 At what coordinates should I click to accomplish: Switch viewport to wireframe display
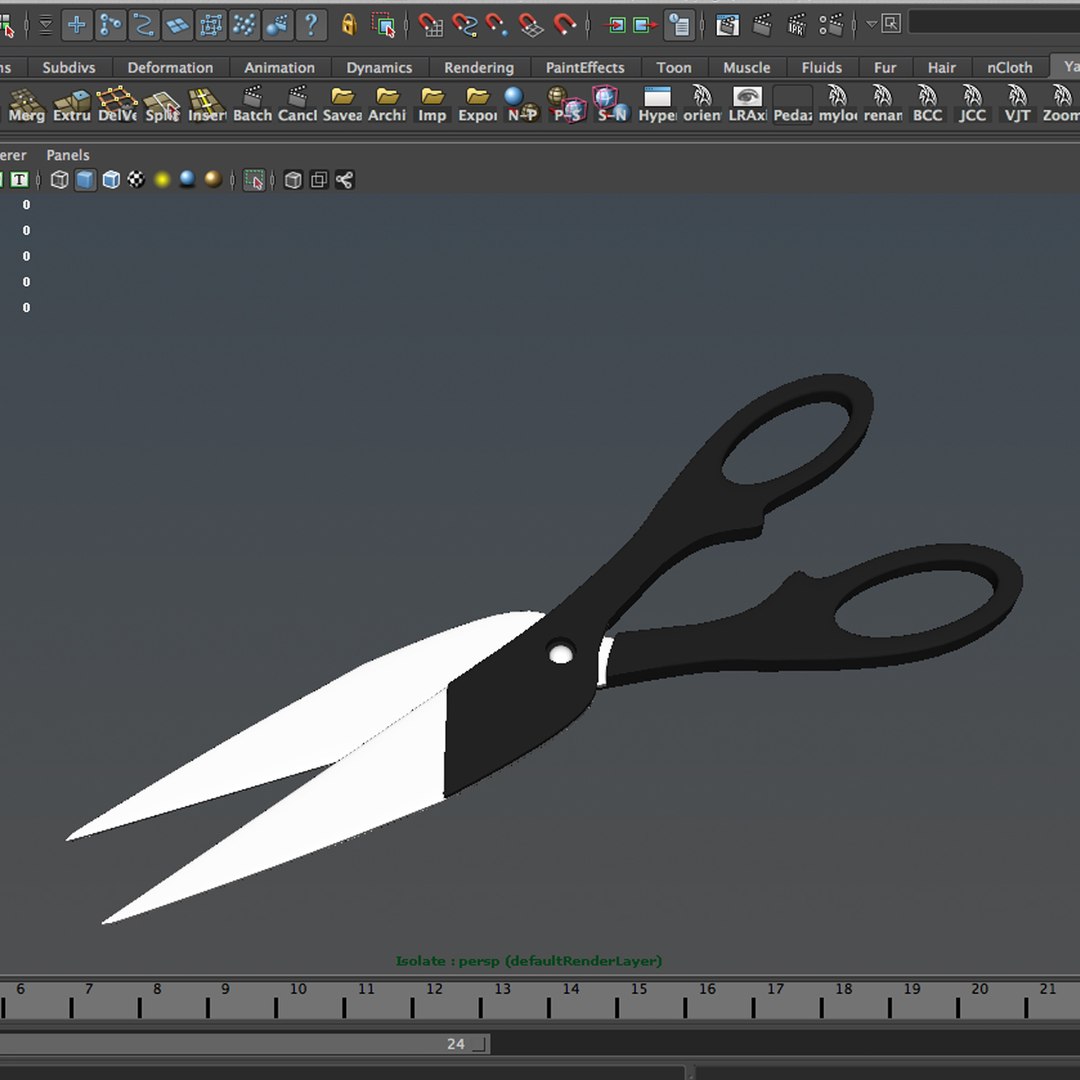60,180
